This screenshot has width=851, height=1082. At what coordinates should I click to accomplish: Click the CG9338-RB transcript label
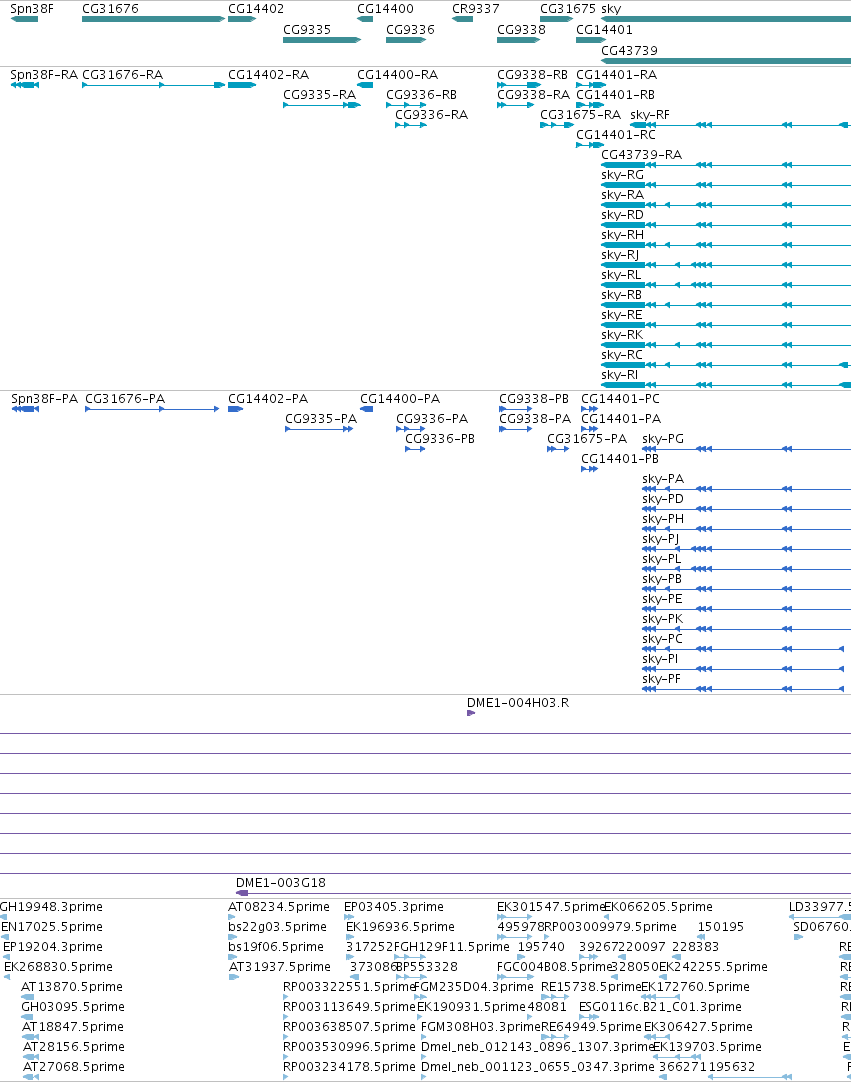tap(533, 75)
